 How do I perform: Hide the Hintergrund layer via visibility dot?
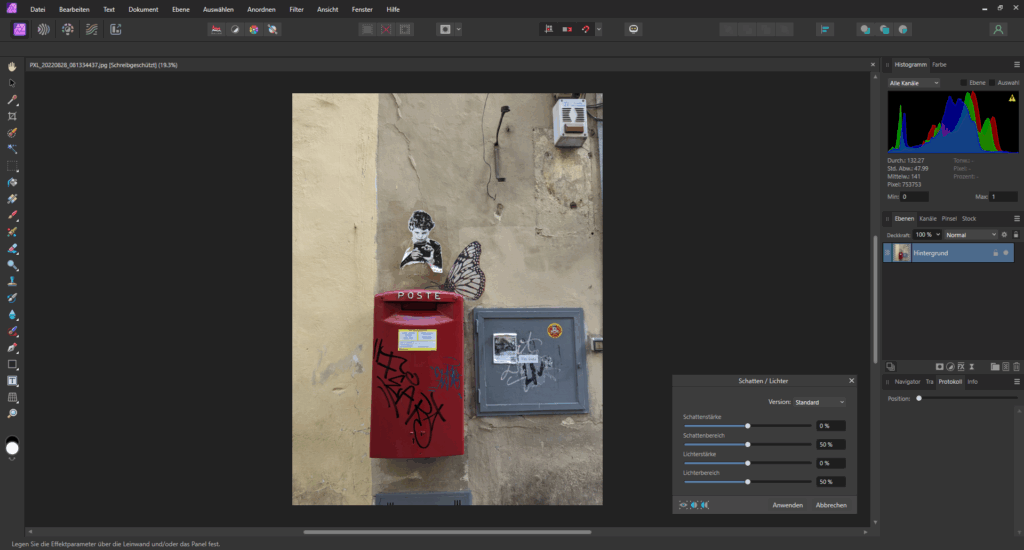coord(1006,253)
